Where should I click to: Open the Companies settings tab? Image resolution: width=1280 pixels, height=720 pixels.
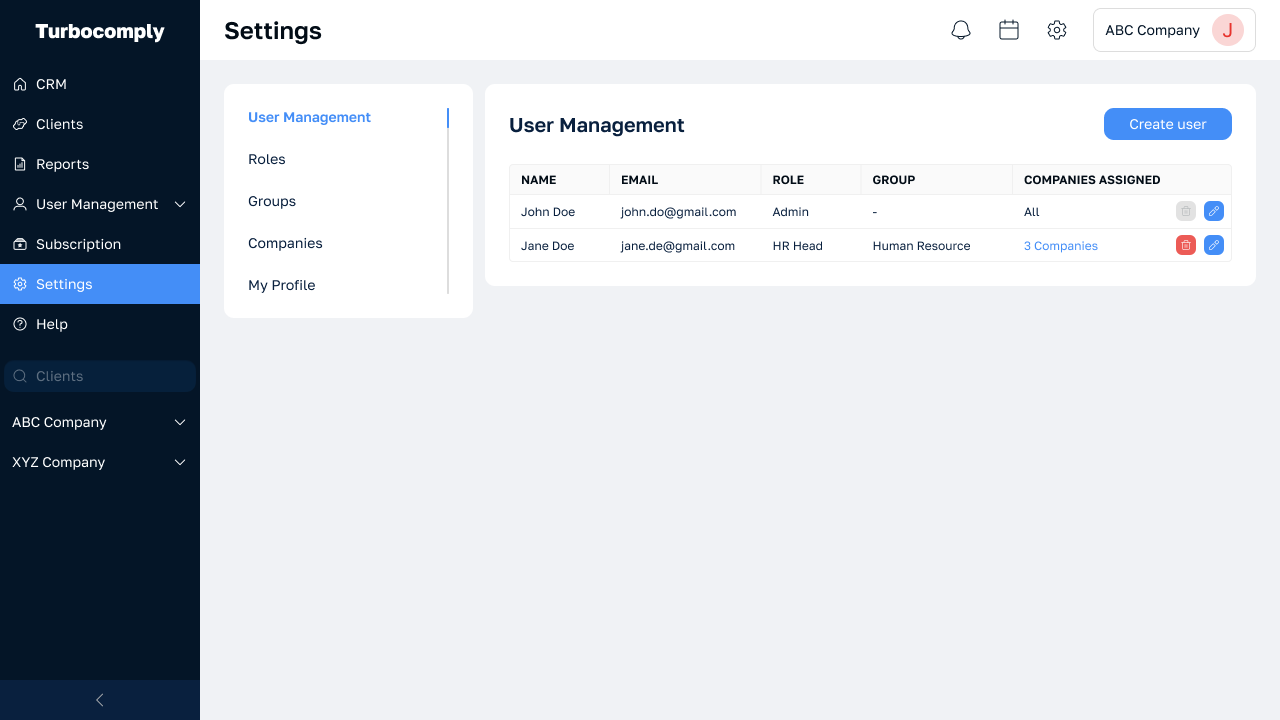285,243
